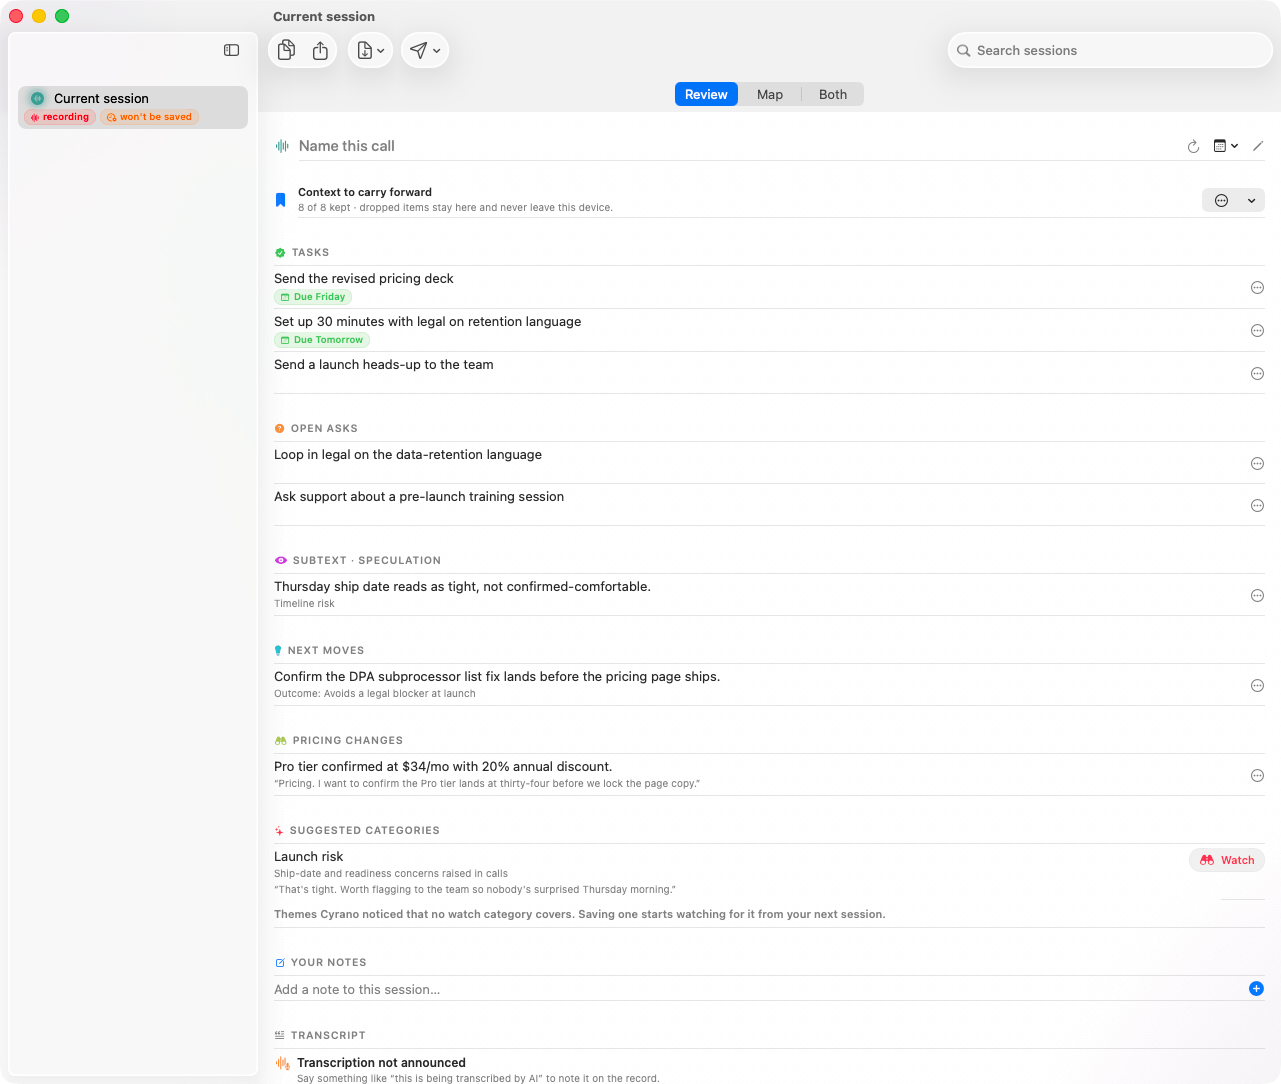This screenshot has width=1281, height=1084.
Task: Copy the session with the documents icon
Action: coord(286,50)
